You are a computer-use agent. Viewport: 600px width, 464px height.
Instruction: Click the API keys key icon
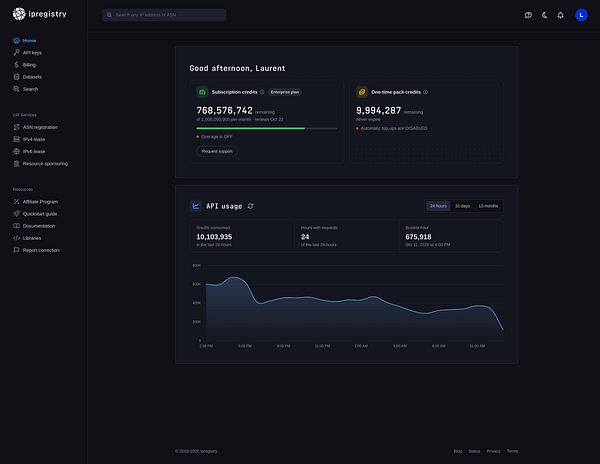click(x=16, y=52)
